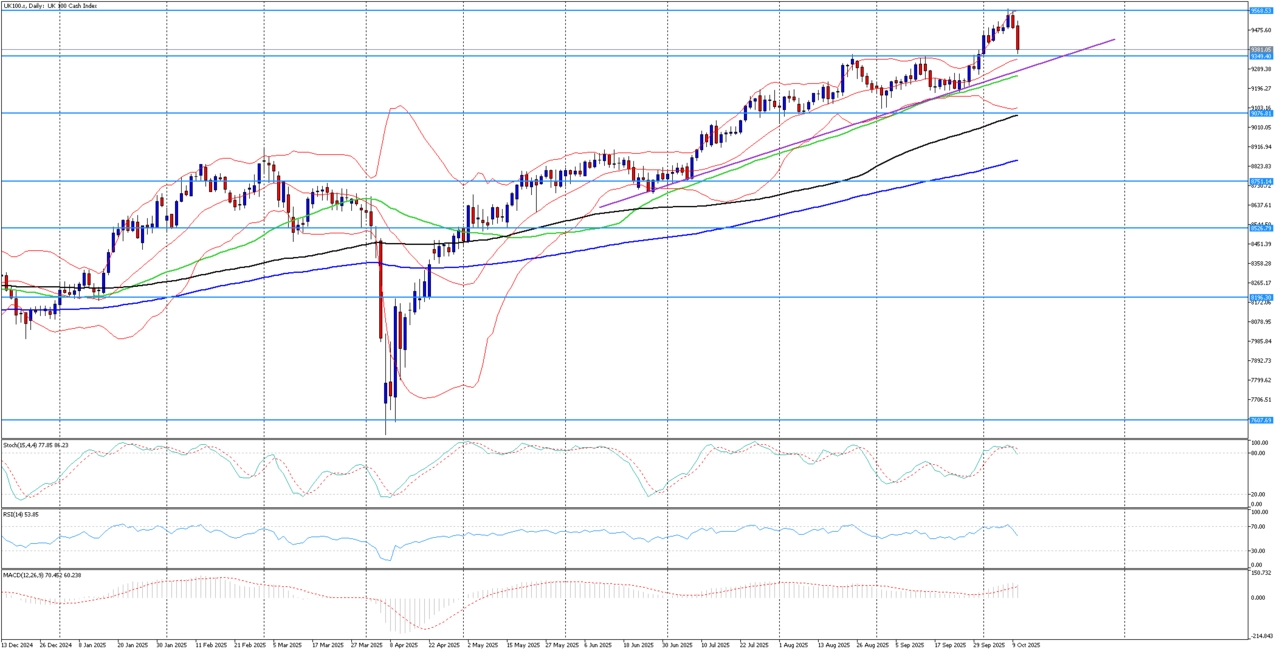Select the 8751.14 horizontal level price tag
Image resolution: width=1280 pixels, height=652 pixels.
[x=1260, y=182]
